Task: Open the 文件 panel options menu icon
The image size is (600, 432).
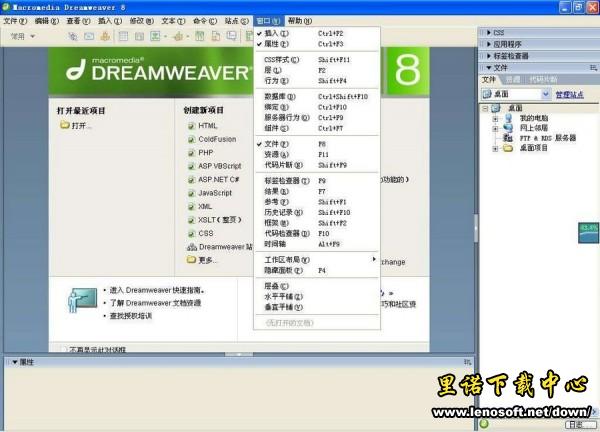Action: coord(593,68)
